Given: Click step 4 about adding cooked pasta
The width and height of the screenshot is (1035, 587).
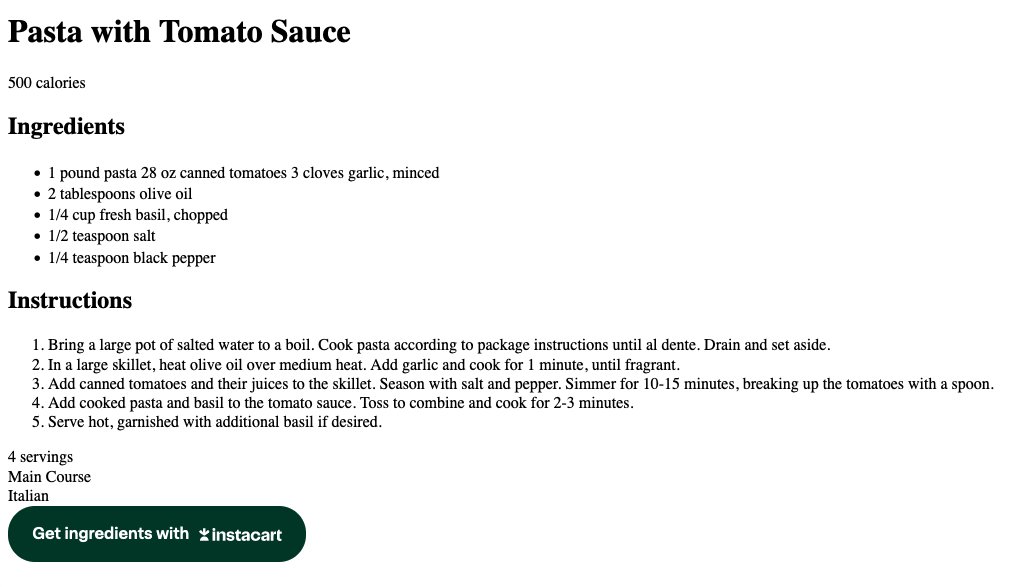Looking at the screenshot, I should pos(341,403).
